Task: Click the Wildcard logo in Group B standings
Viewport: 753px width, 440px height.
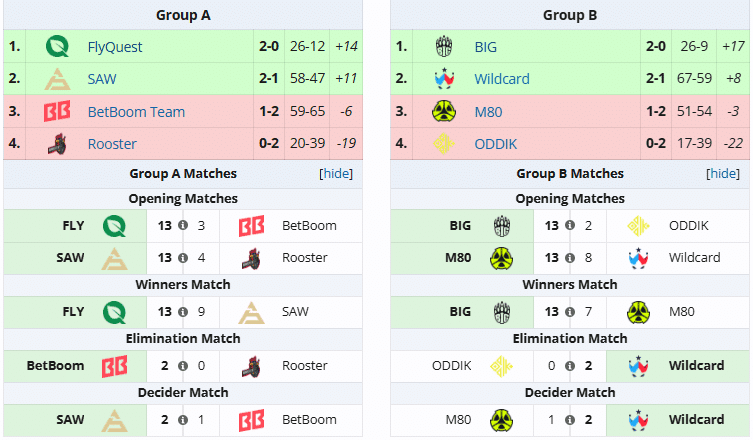Action: [x=445, y=79]
